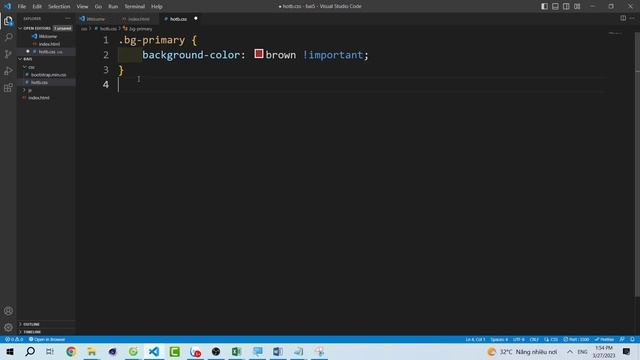Switch to the index.html editor tab

coord(138,19)
